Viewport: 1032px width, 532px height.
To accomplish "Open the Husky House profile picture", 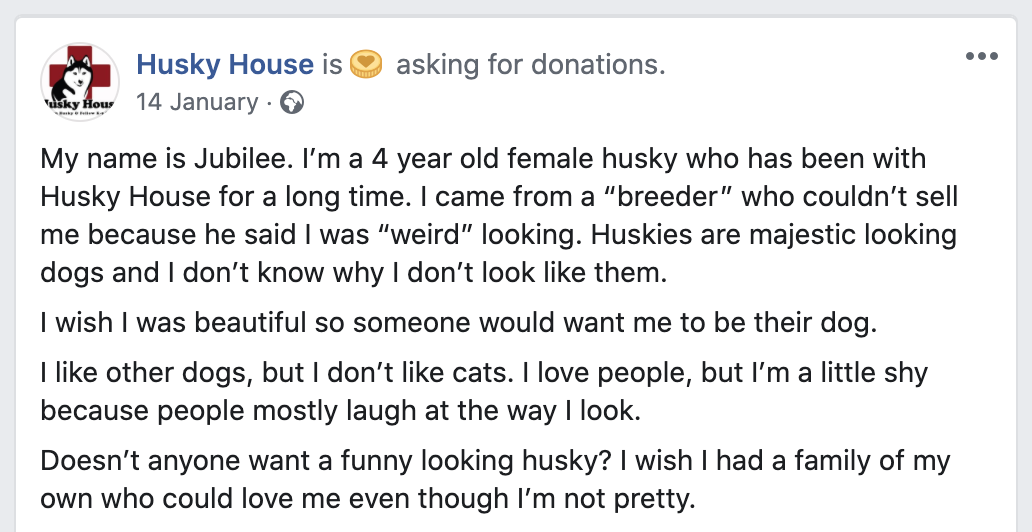I will pyautogui.click(x=78, y=83).
